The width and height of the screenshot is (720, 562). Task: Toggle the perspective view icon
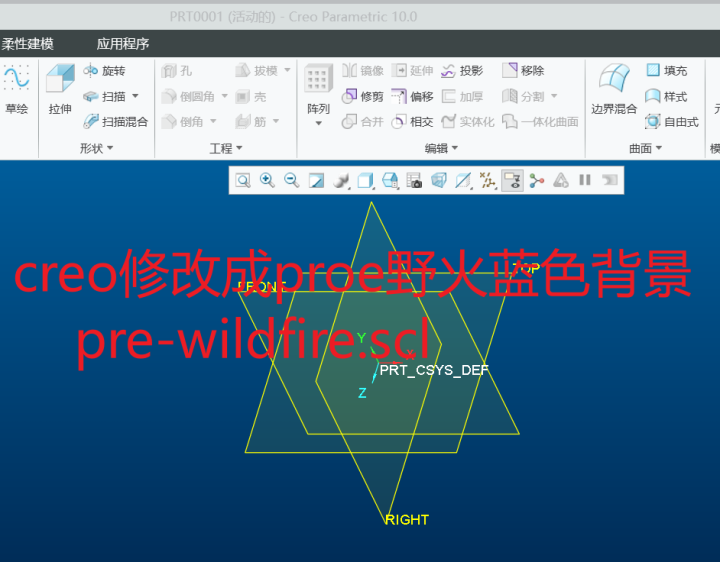(x=439, y=180)
